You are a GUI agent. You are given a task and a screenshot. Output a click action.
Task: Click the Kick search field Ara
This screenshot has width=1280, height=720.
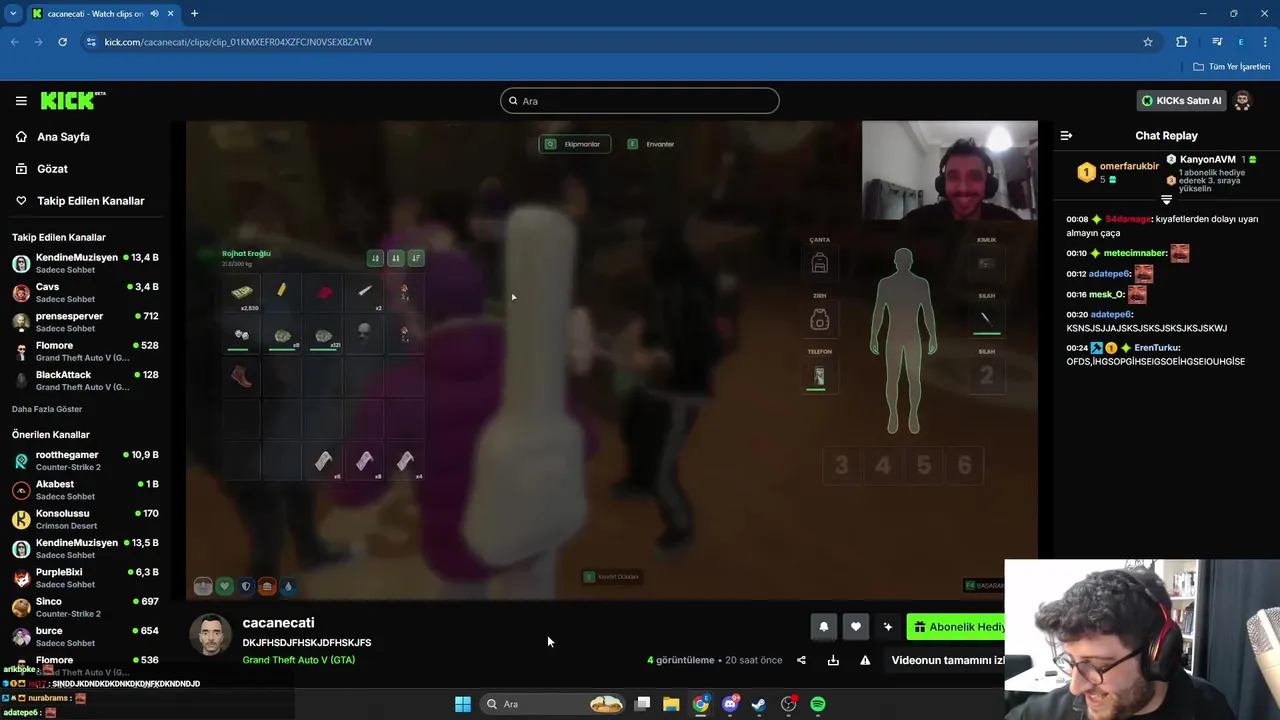640,101
